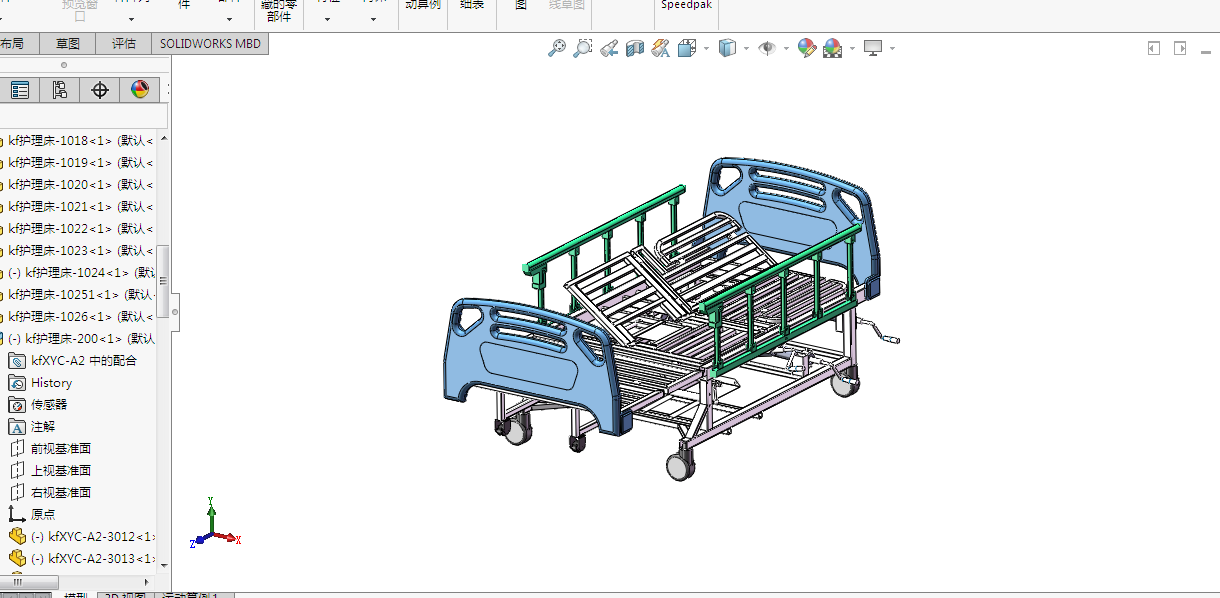The image size is (1220, 598).
Task: Open the Hide/Show Items dropdown arrow
Action: [x=786, y=48]
